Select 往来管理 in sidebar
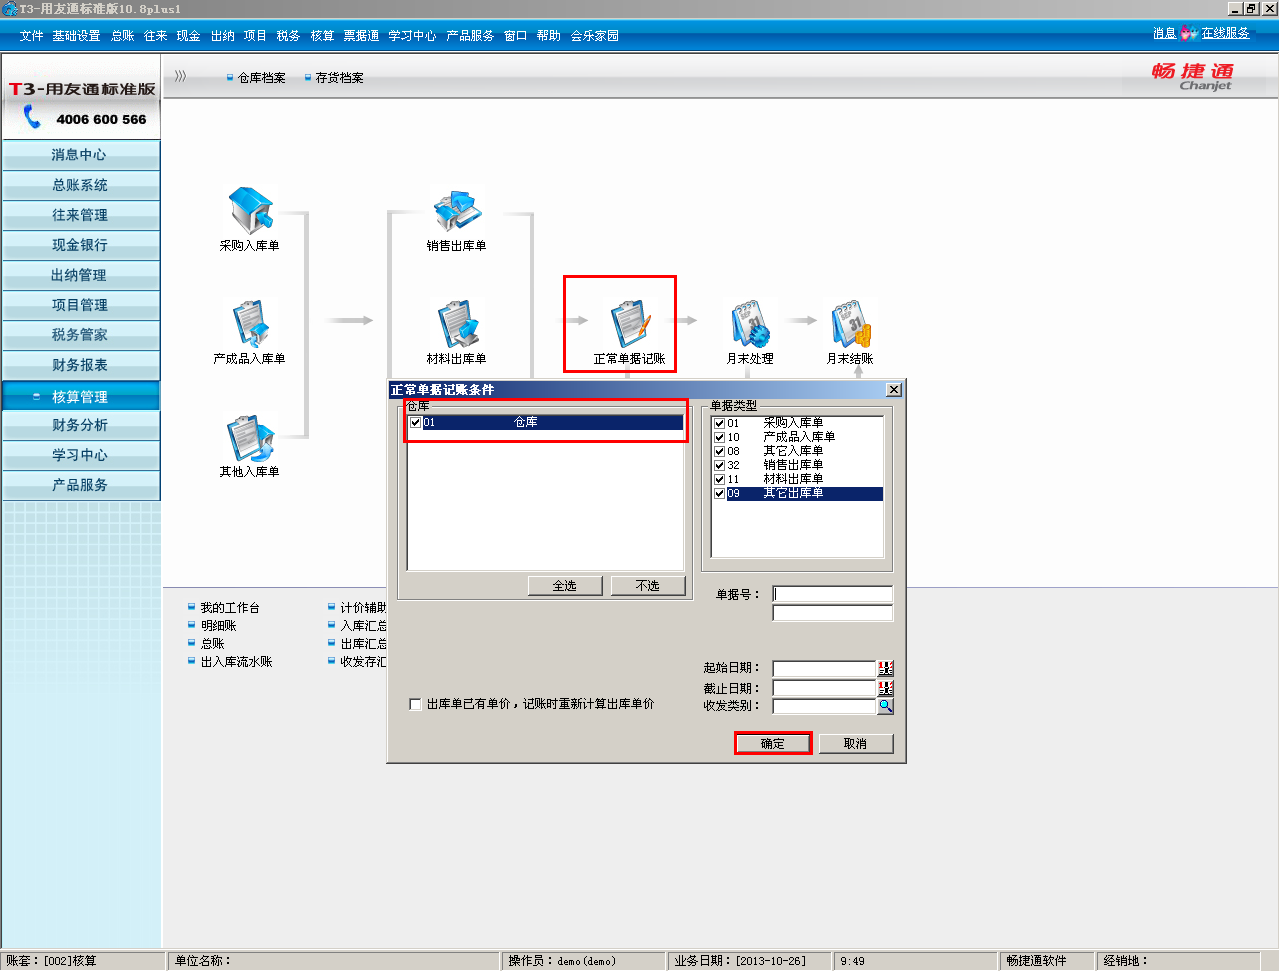 80,215
